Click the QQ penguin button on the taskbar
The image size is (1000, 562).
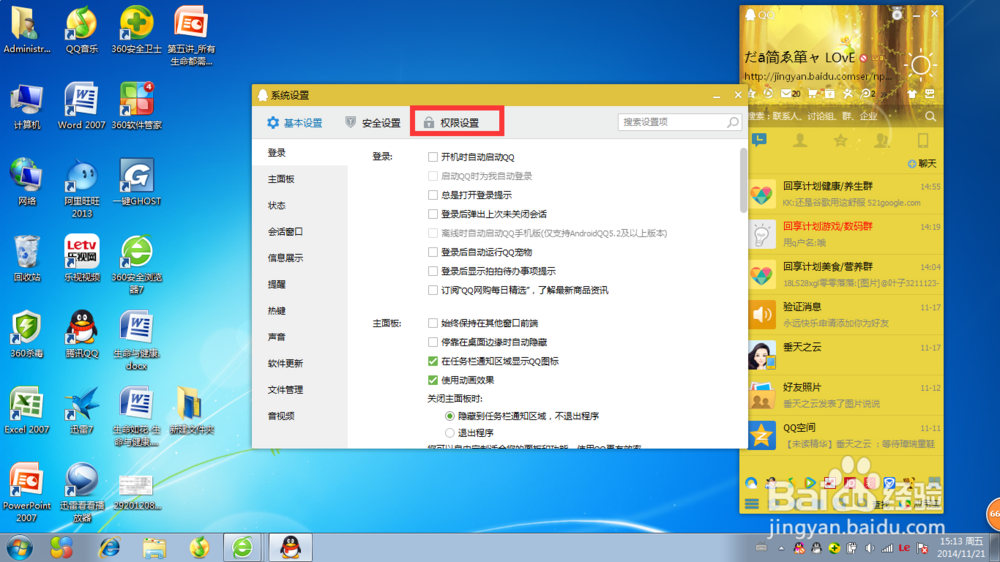[291, 547]
